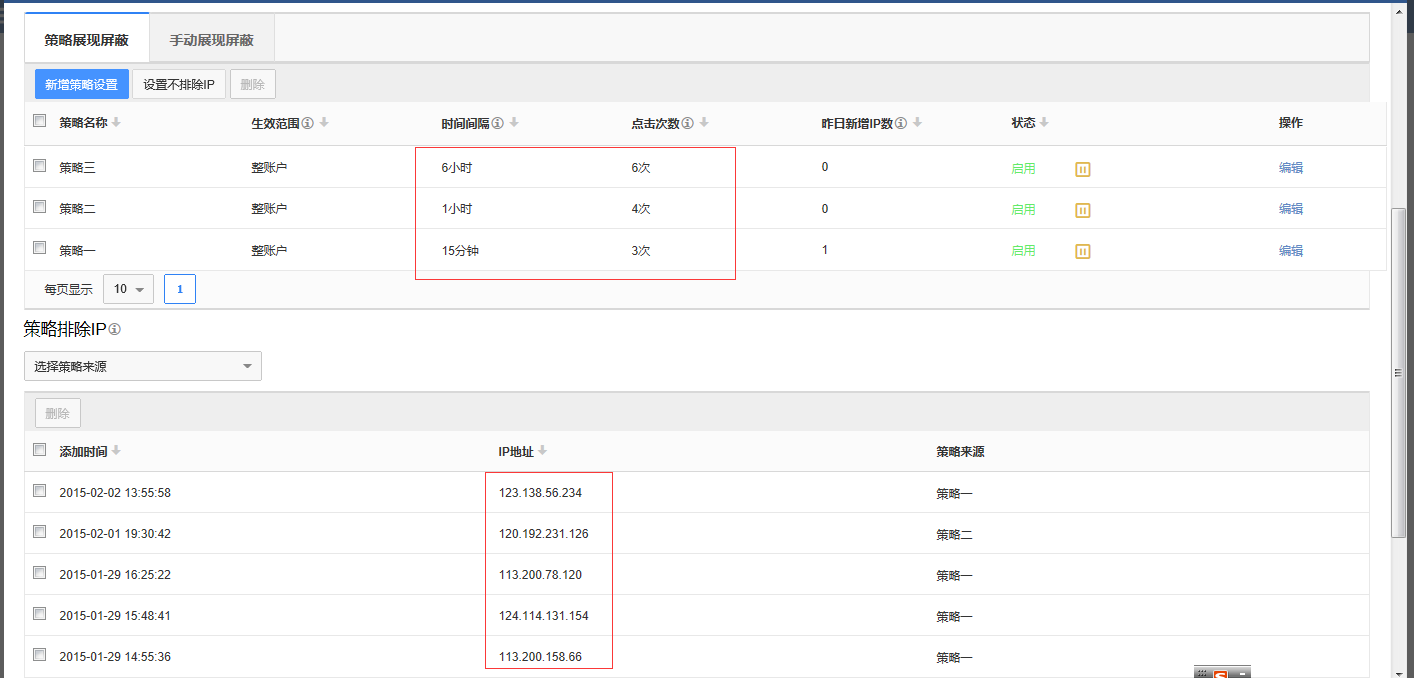Open the 每页显示 page size dropdown
1414x678 pixels.
[128, 289]
